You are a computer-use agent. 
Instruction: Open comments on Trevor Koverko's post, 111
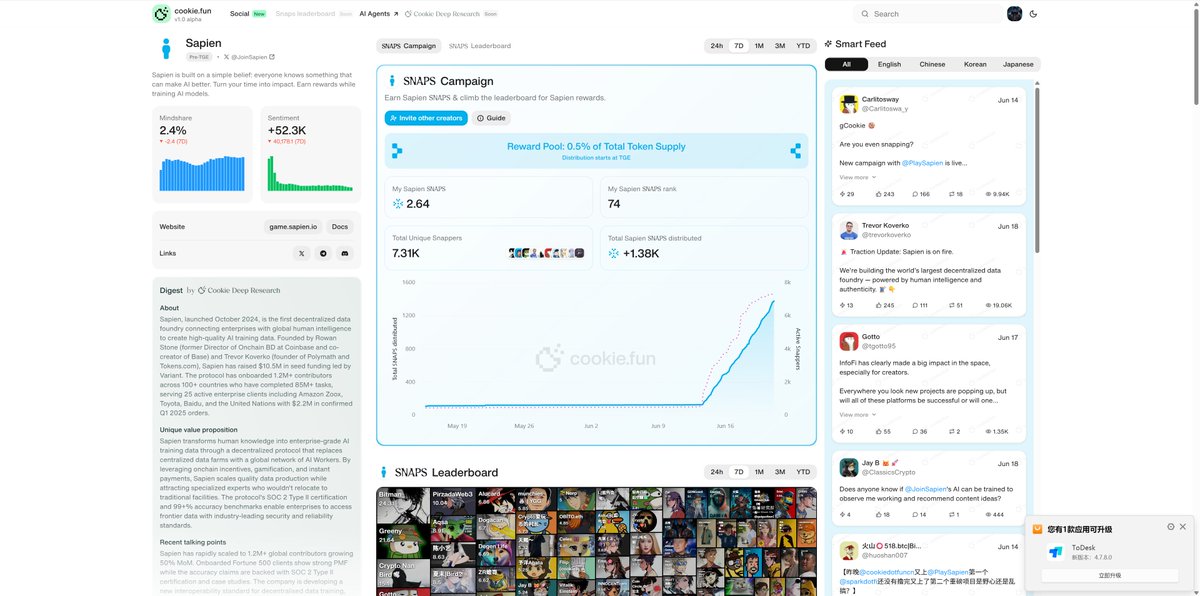coord(918,305)
